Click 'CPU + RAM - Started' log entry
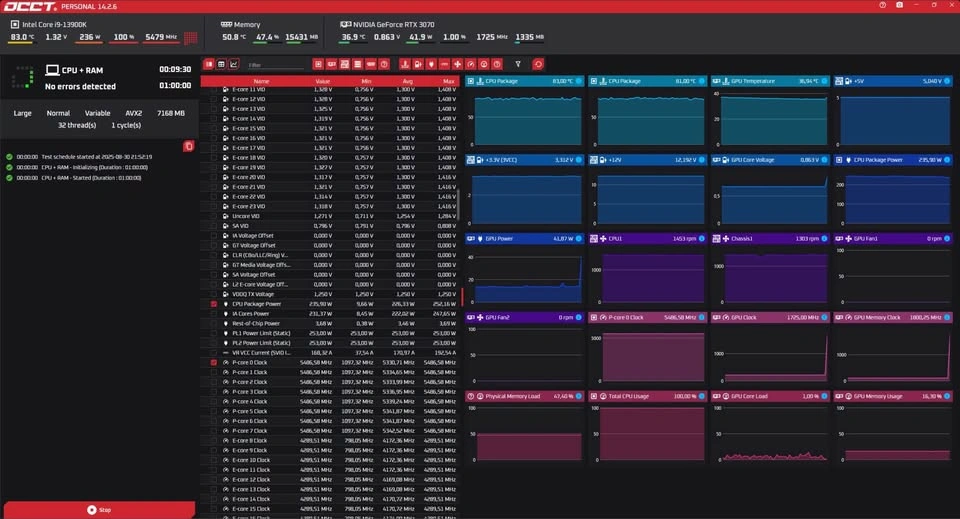Screen dimensions: 960x519 [x=91, y=178]
